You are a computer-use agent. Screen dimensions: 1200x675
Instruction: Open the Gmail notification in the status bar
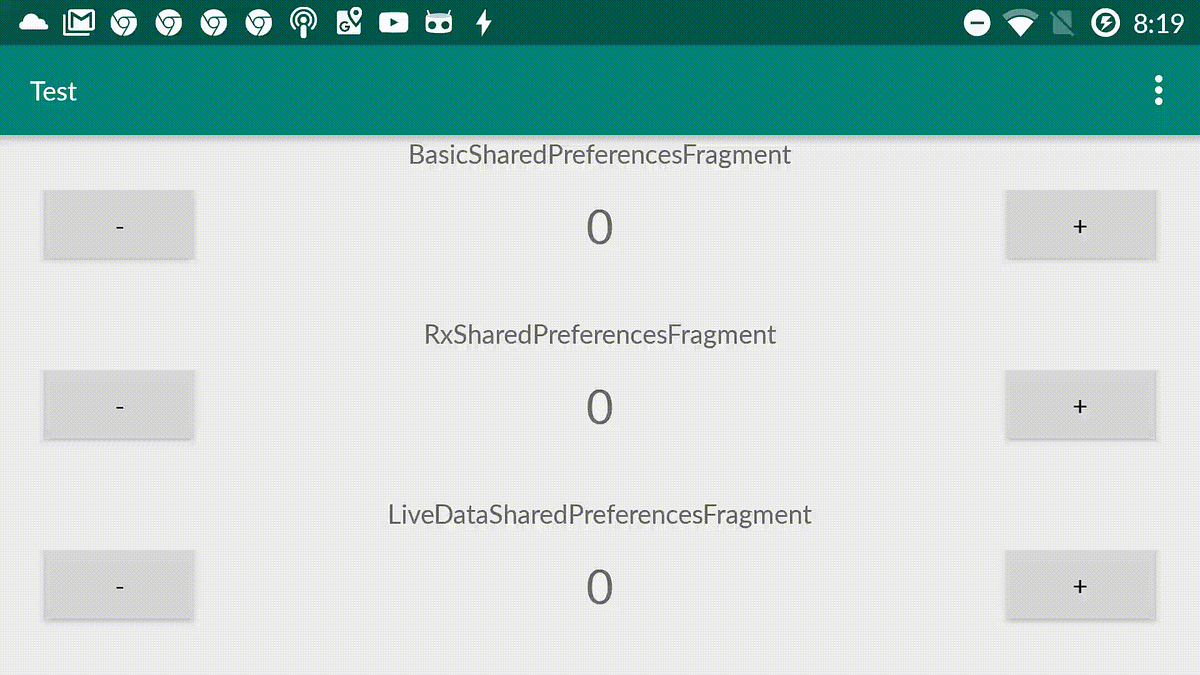78,21
